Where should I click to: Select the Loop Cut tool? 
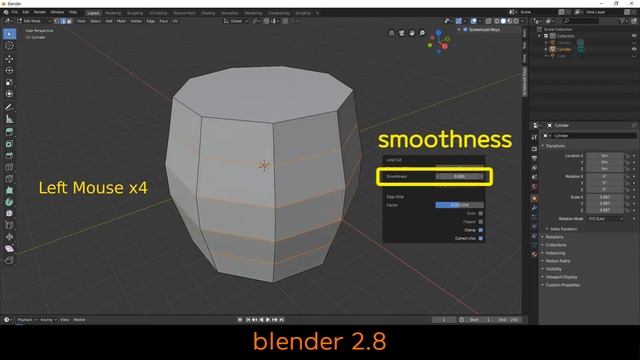(x=9, y=167)
